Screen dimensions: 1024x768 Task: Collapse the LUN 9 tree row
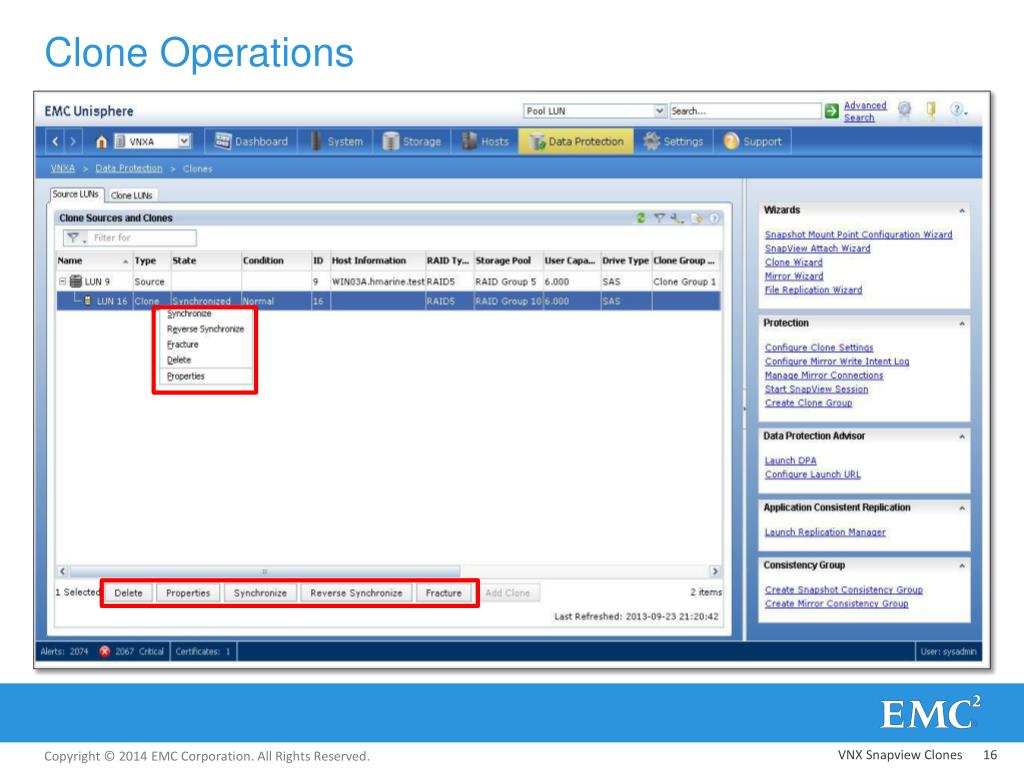63,281
